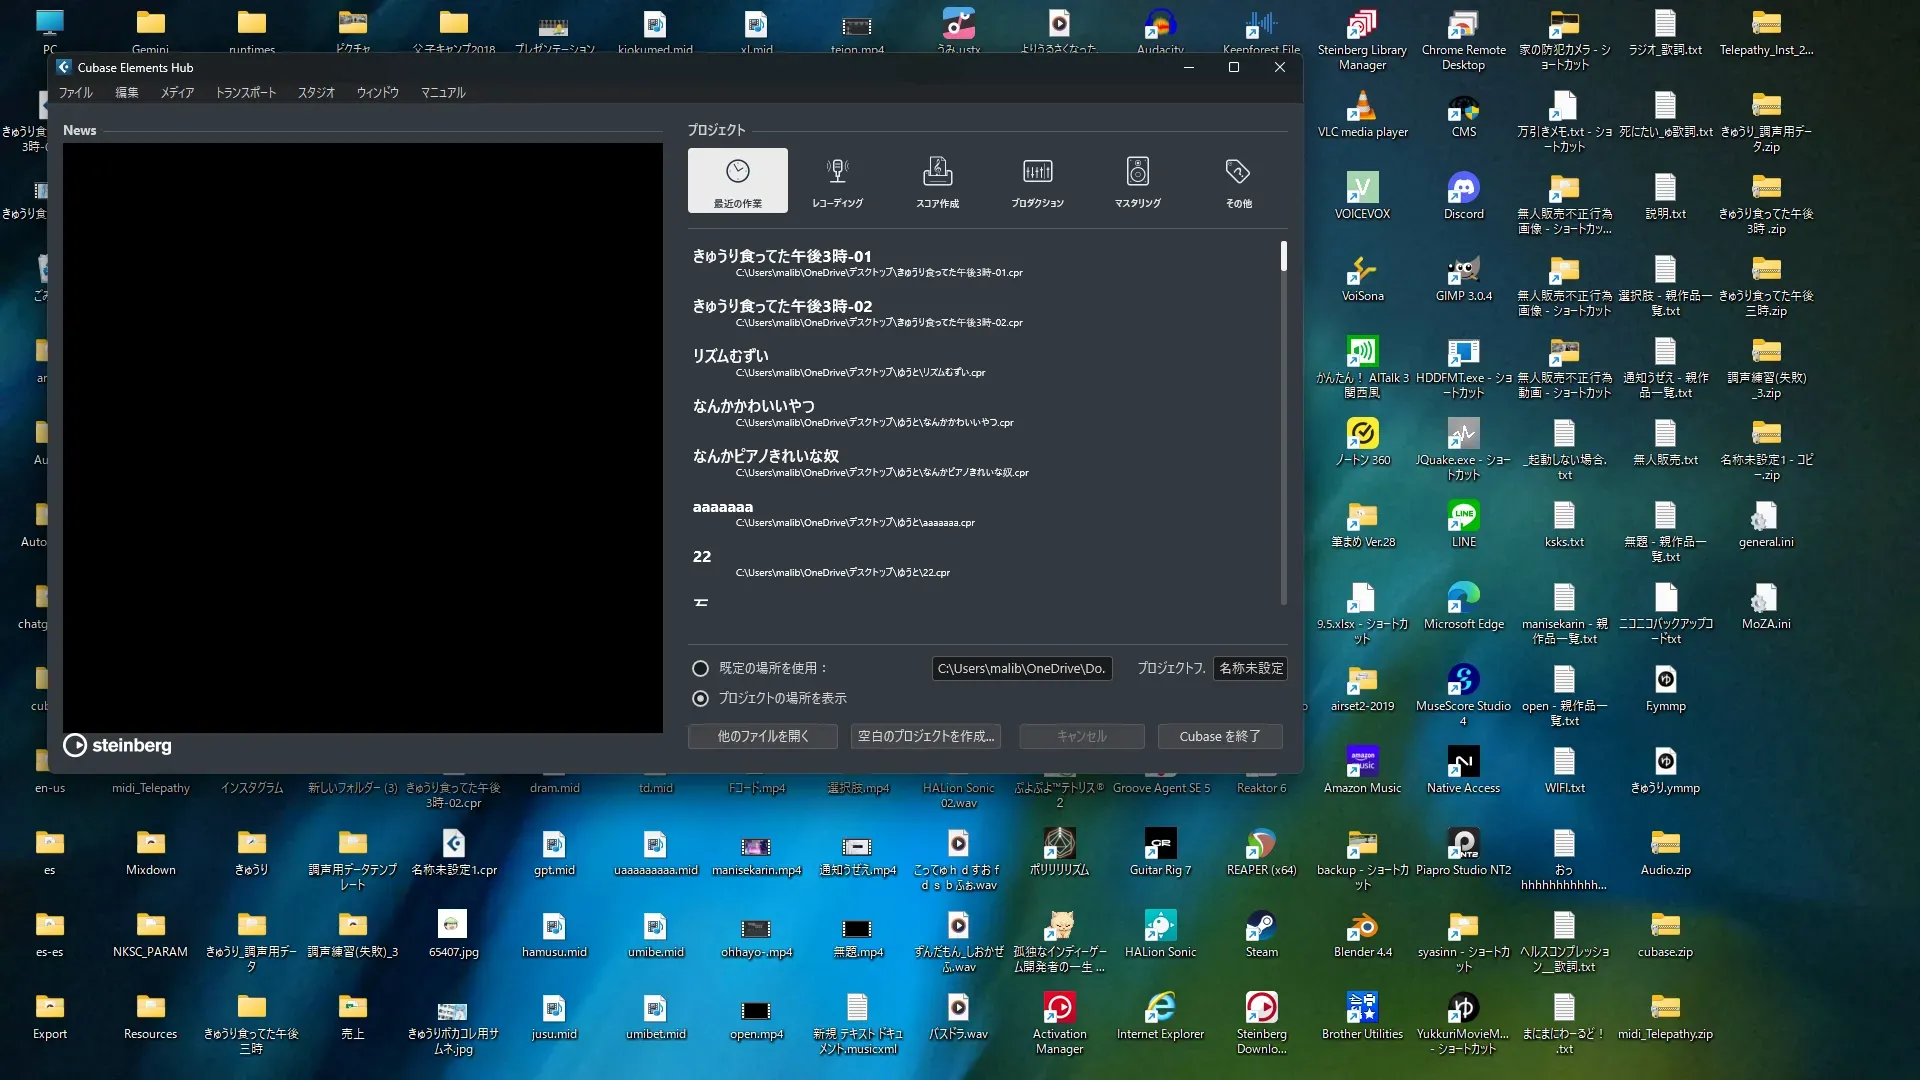Click the 名称未設定 project folder field
1920x1080 pixels.
[1250, 668]
